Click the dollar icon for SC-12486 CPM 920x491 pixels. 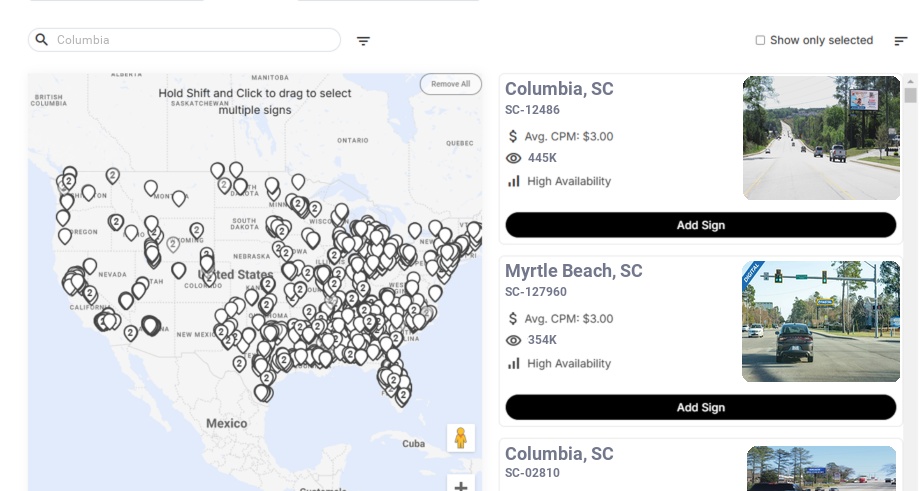(x=513, y=136)
